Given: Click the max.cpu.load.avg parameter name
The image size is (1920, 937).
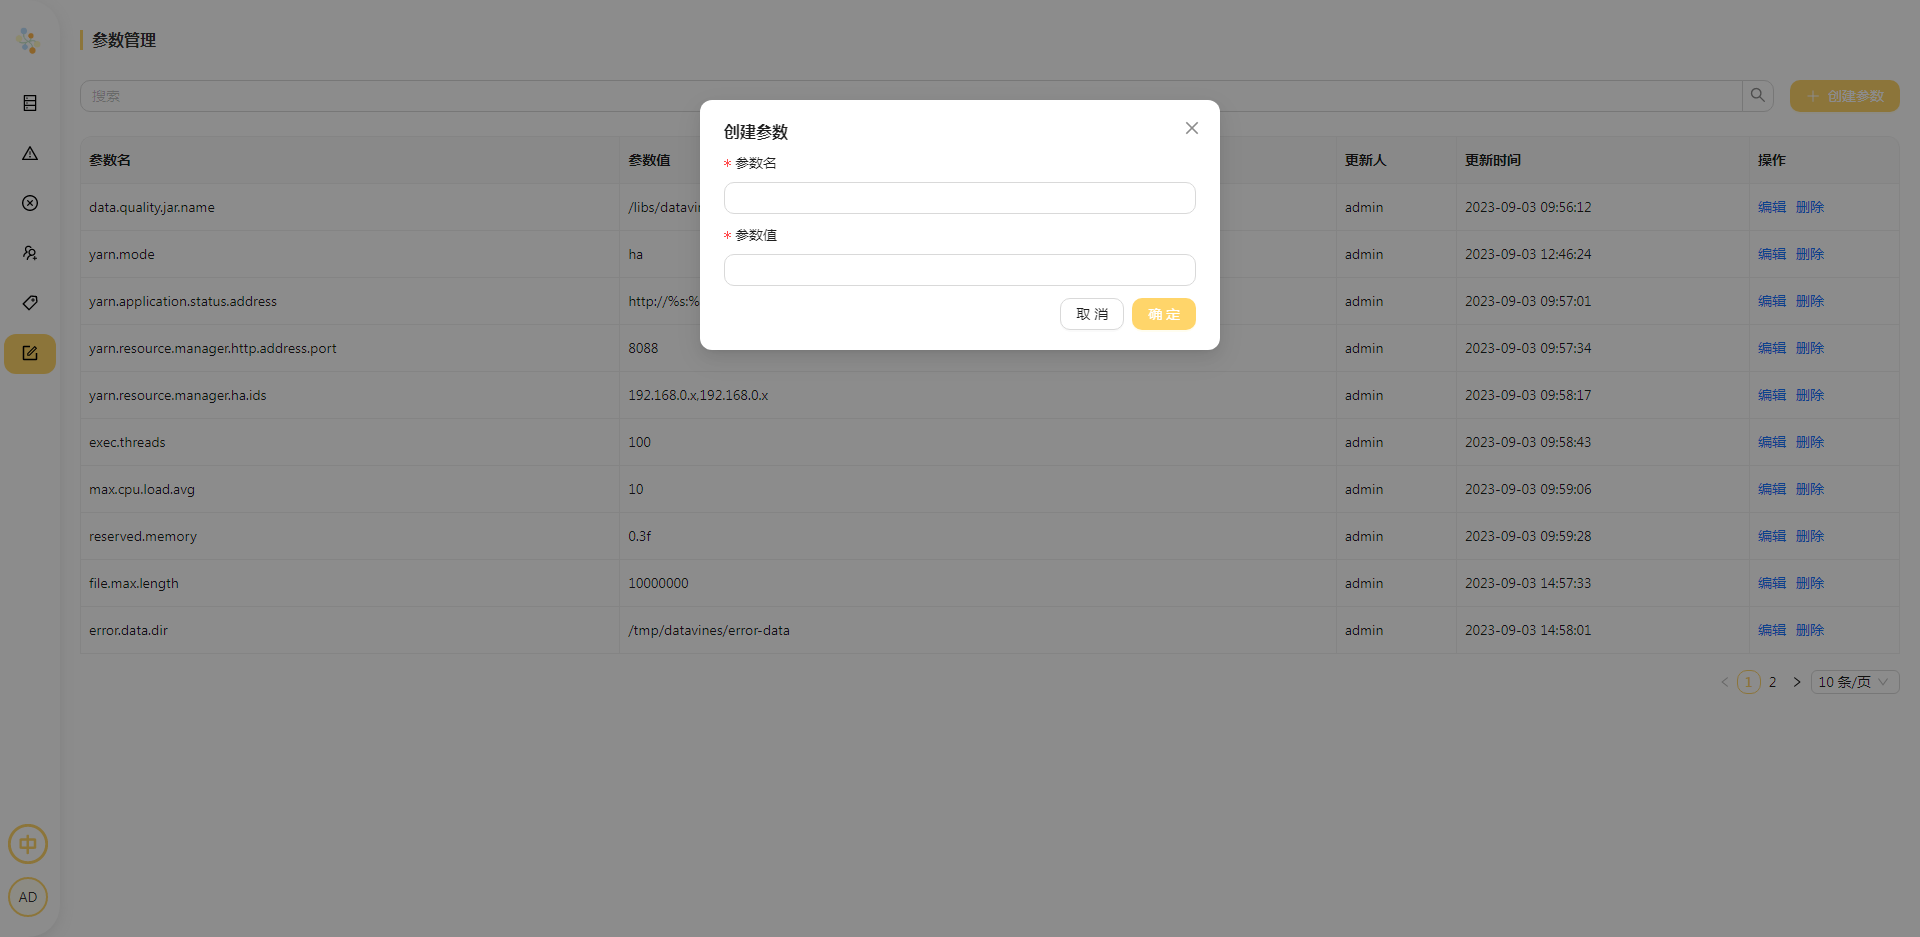Looking at the screenshot, I should [142, 489].
